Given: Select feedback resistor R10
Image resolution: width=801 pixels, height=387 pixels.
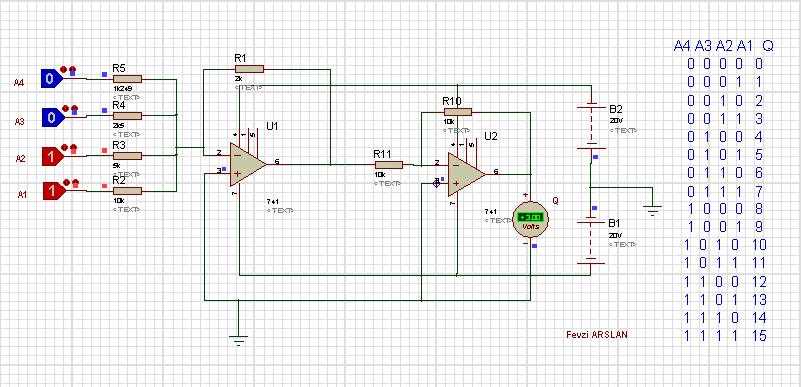Looking at the screenshot, I should click(458, 112).
